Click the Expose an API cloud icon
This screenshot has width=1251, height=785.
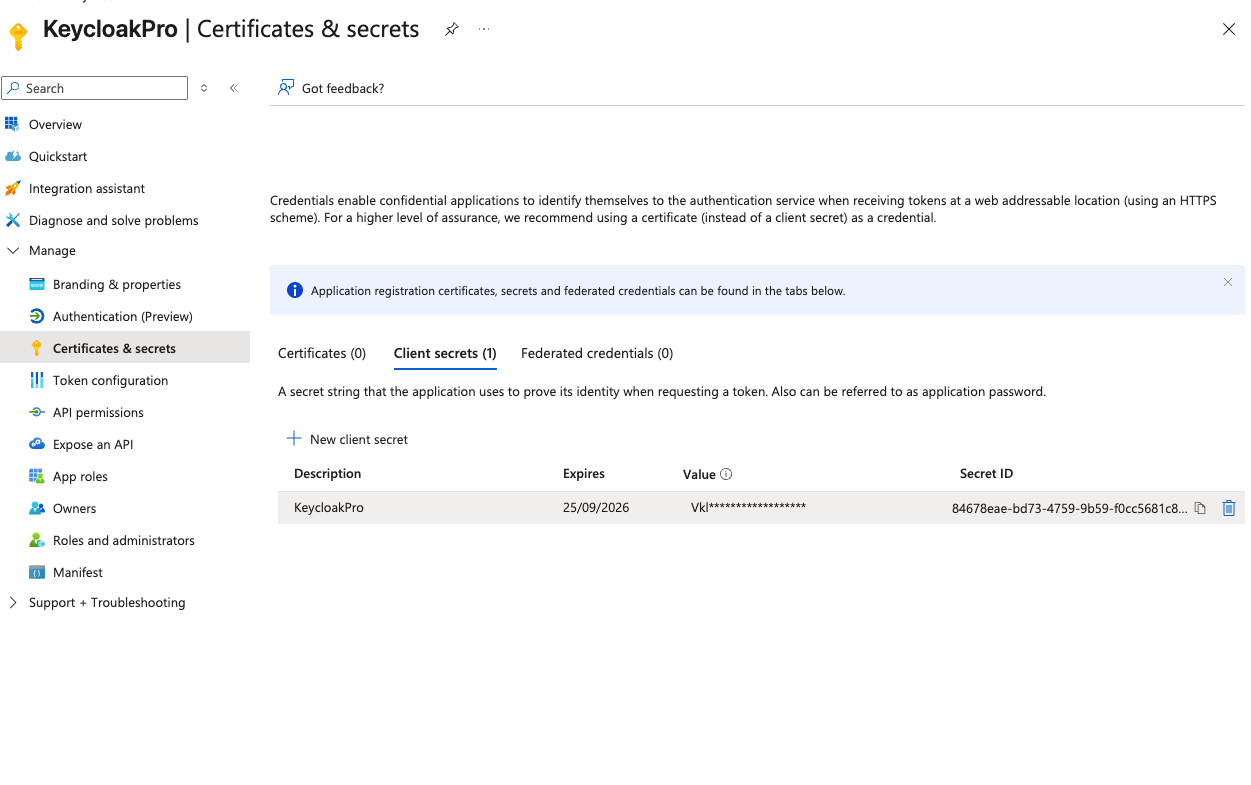point(37,444)
